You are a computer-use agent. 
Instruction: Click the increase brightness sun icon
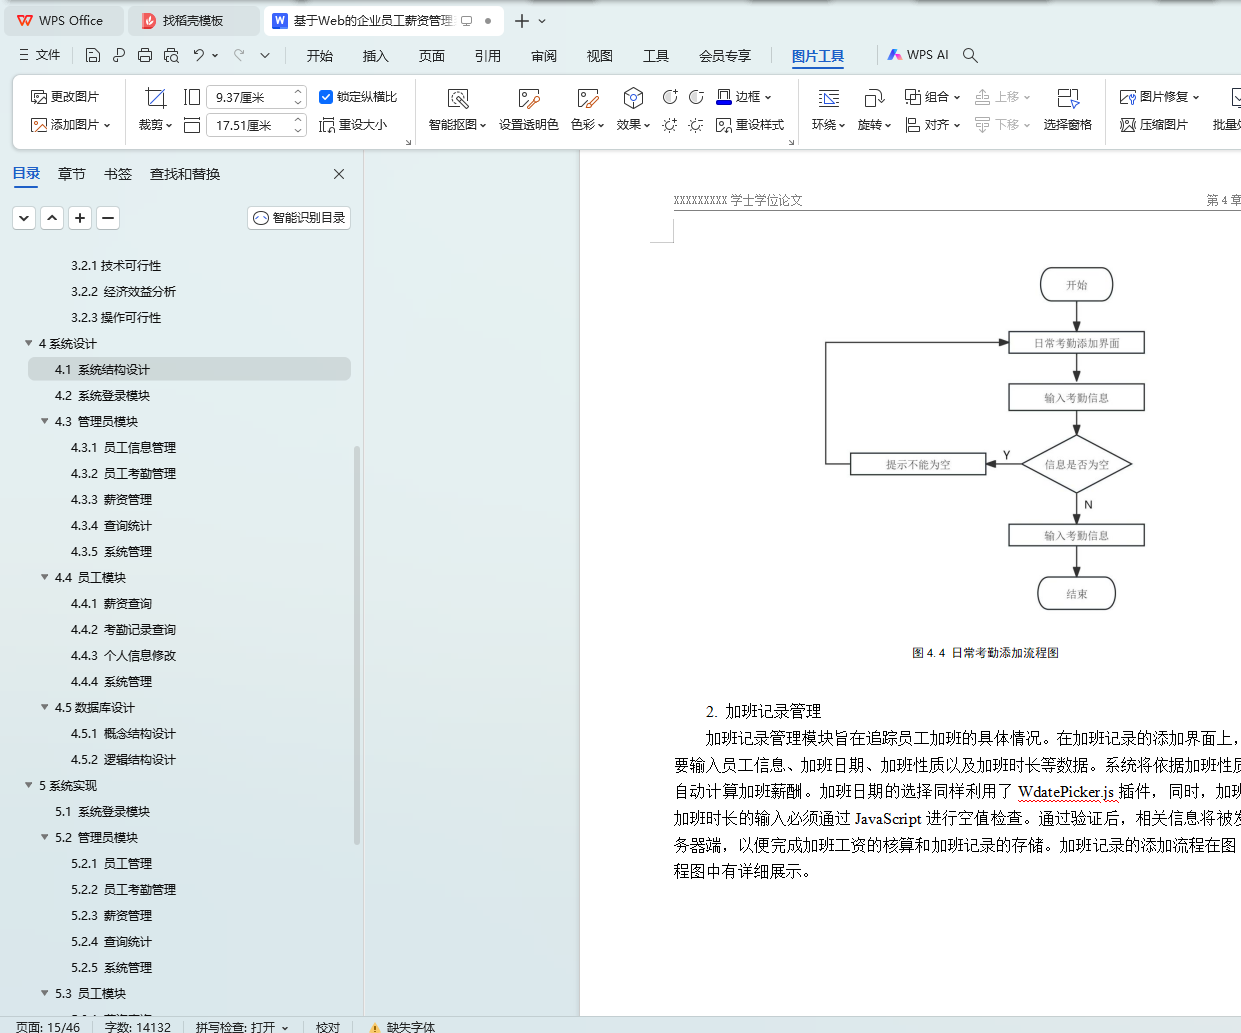click(x=670, y=124)
